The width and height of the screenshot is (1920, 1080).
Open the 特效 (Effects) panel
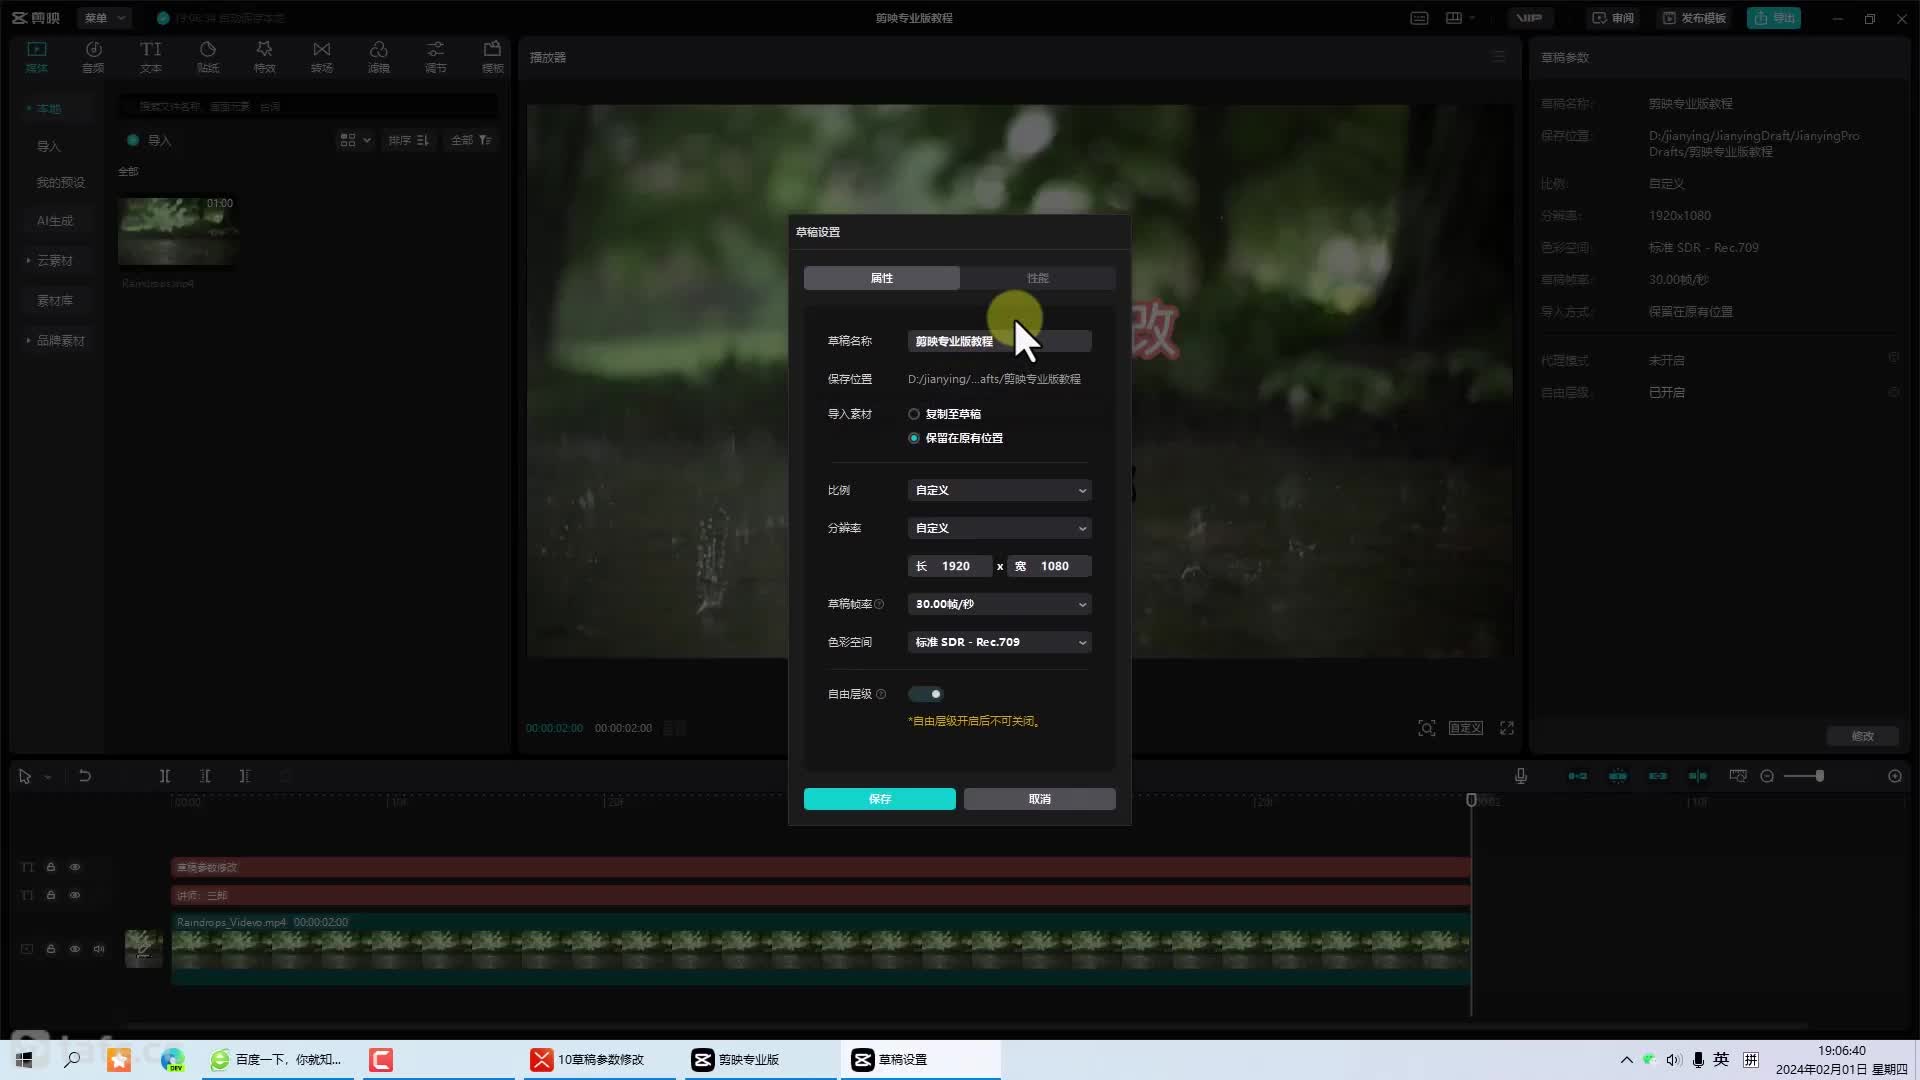264,57
